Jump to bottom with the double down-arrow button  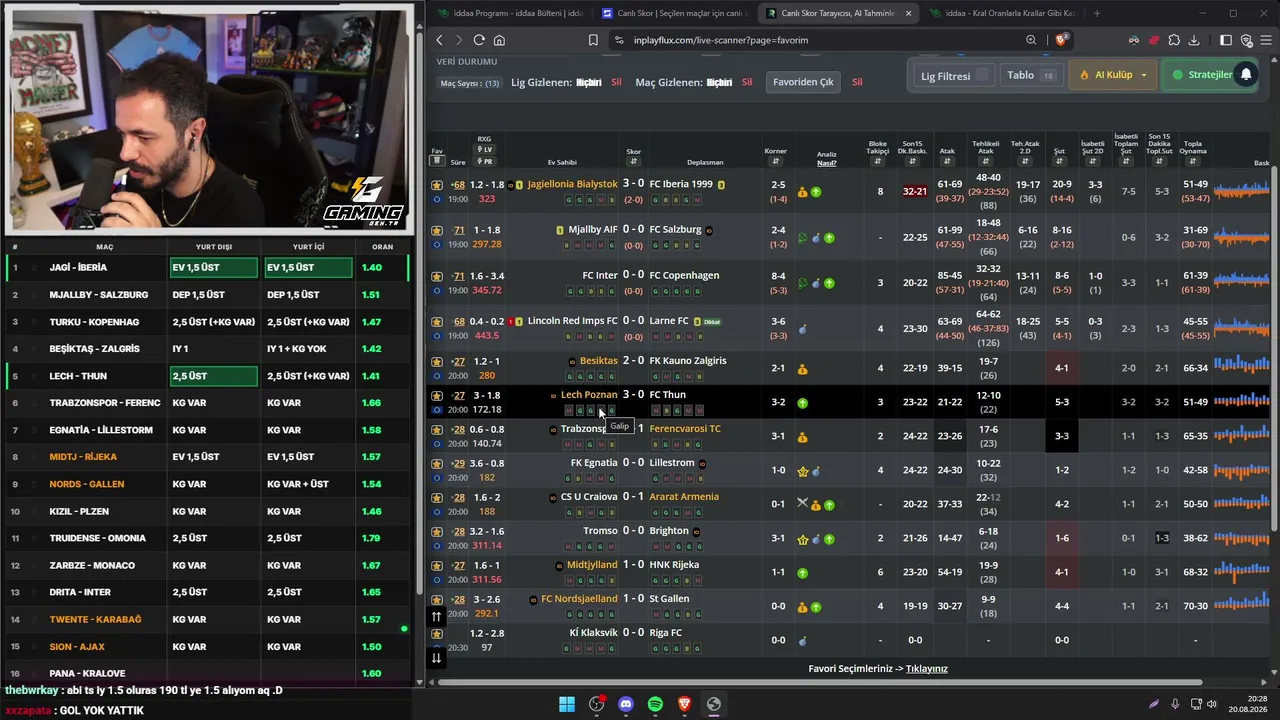coord(436,657)
